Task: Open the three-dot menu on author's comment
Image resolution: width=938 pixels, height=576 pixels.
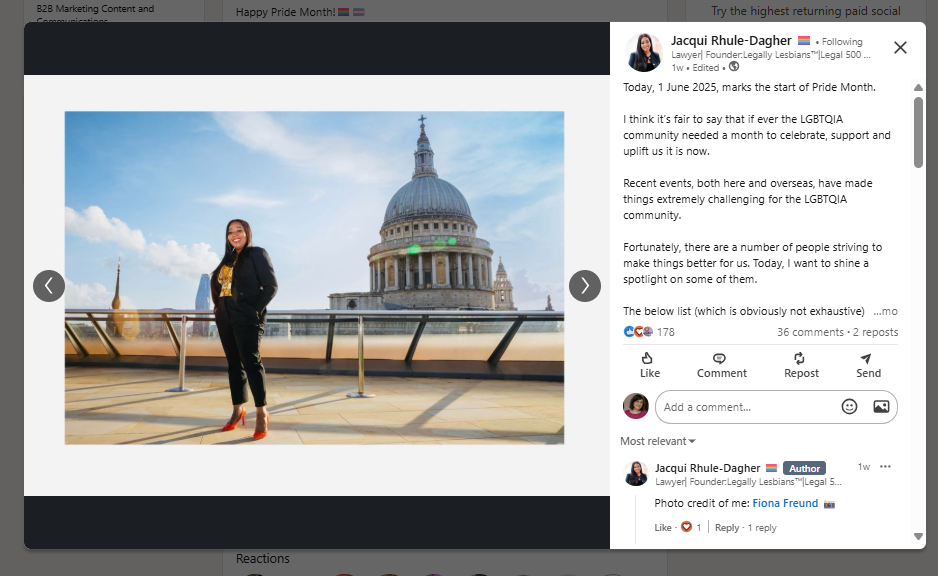Action: 885,467
